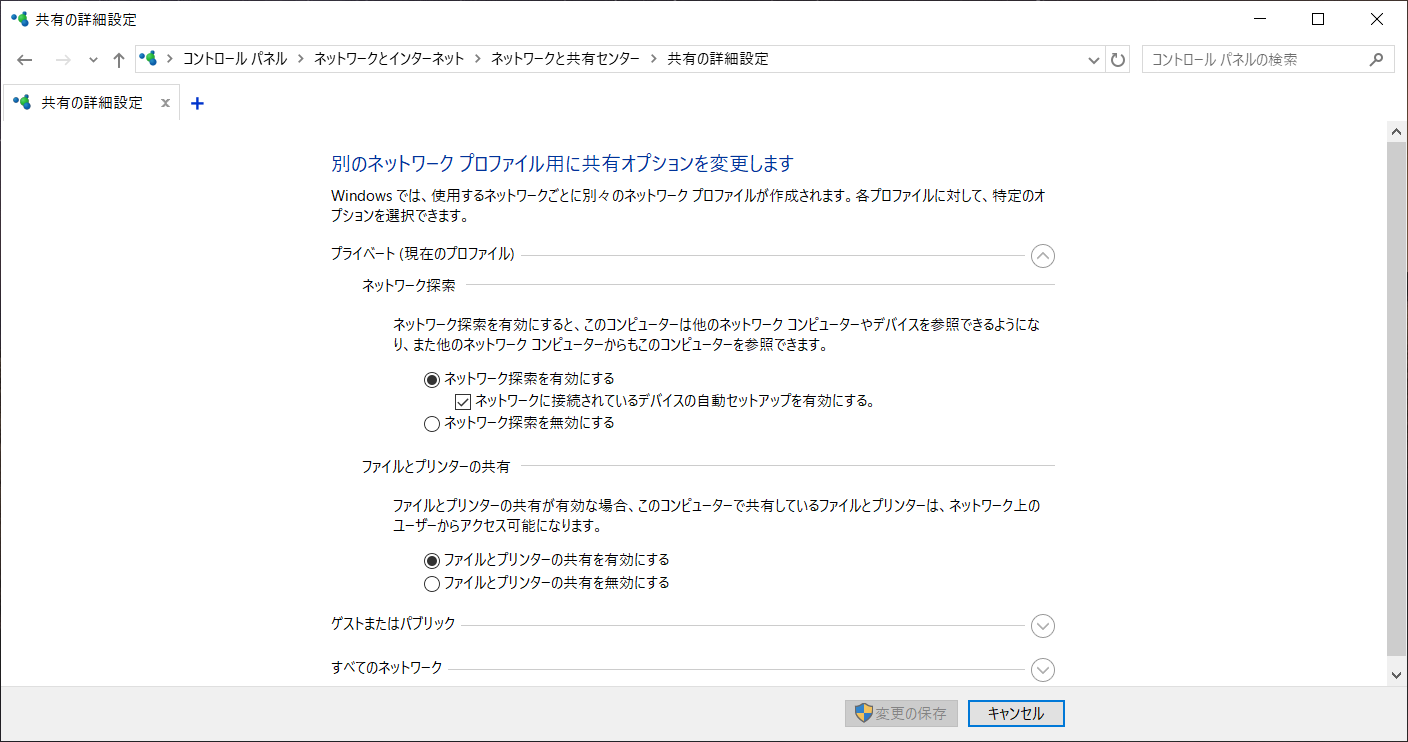
Task: Select ネットワーク探索を無効にする radio button
Action: click(432, 423)
